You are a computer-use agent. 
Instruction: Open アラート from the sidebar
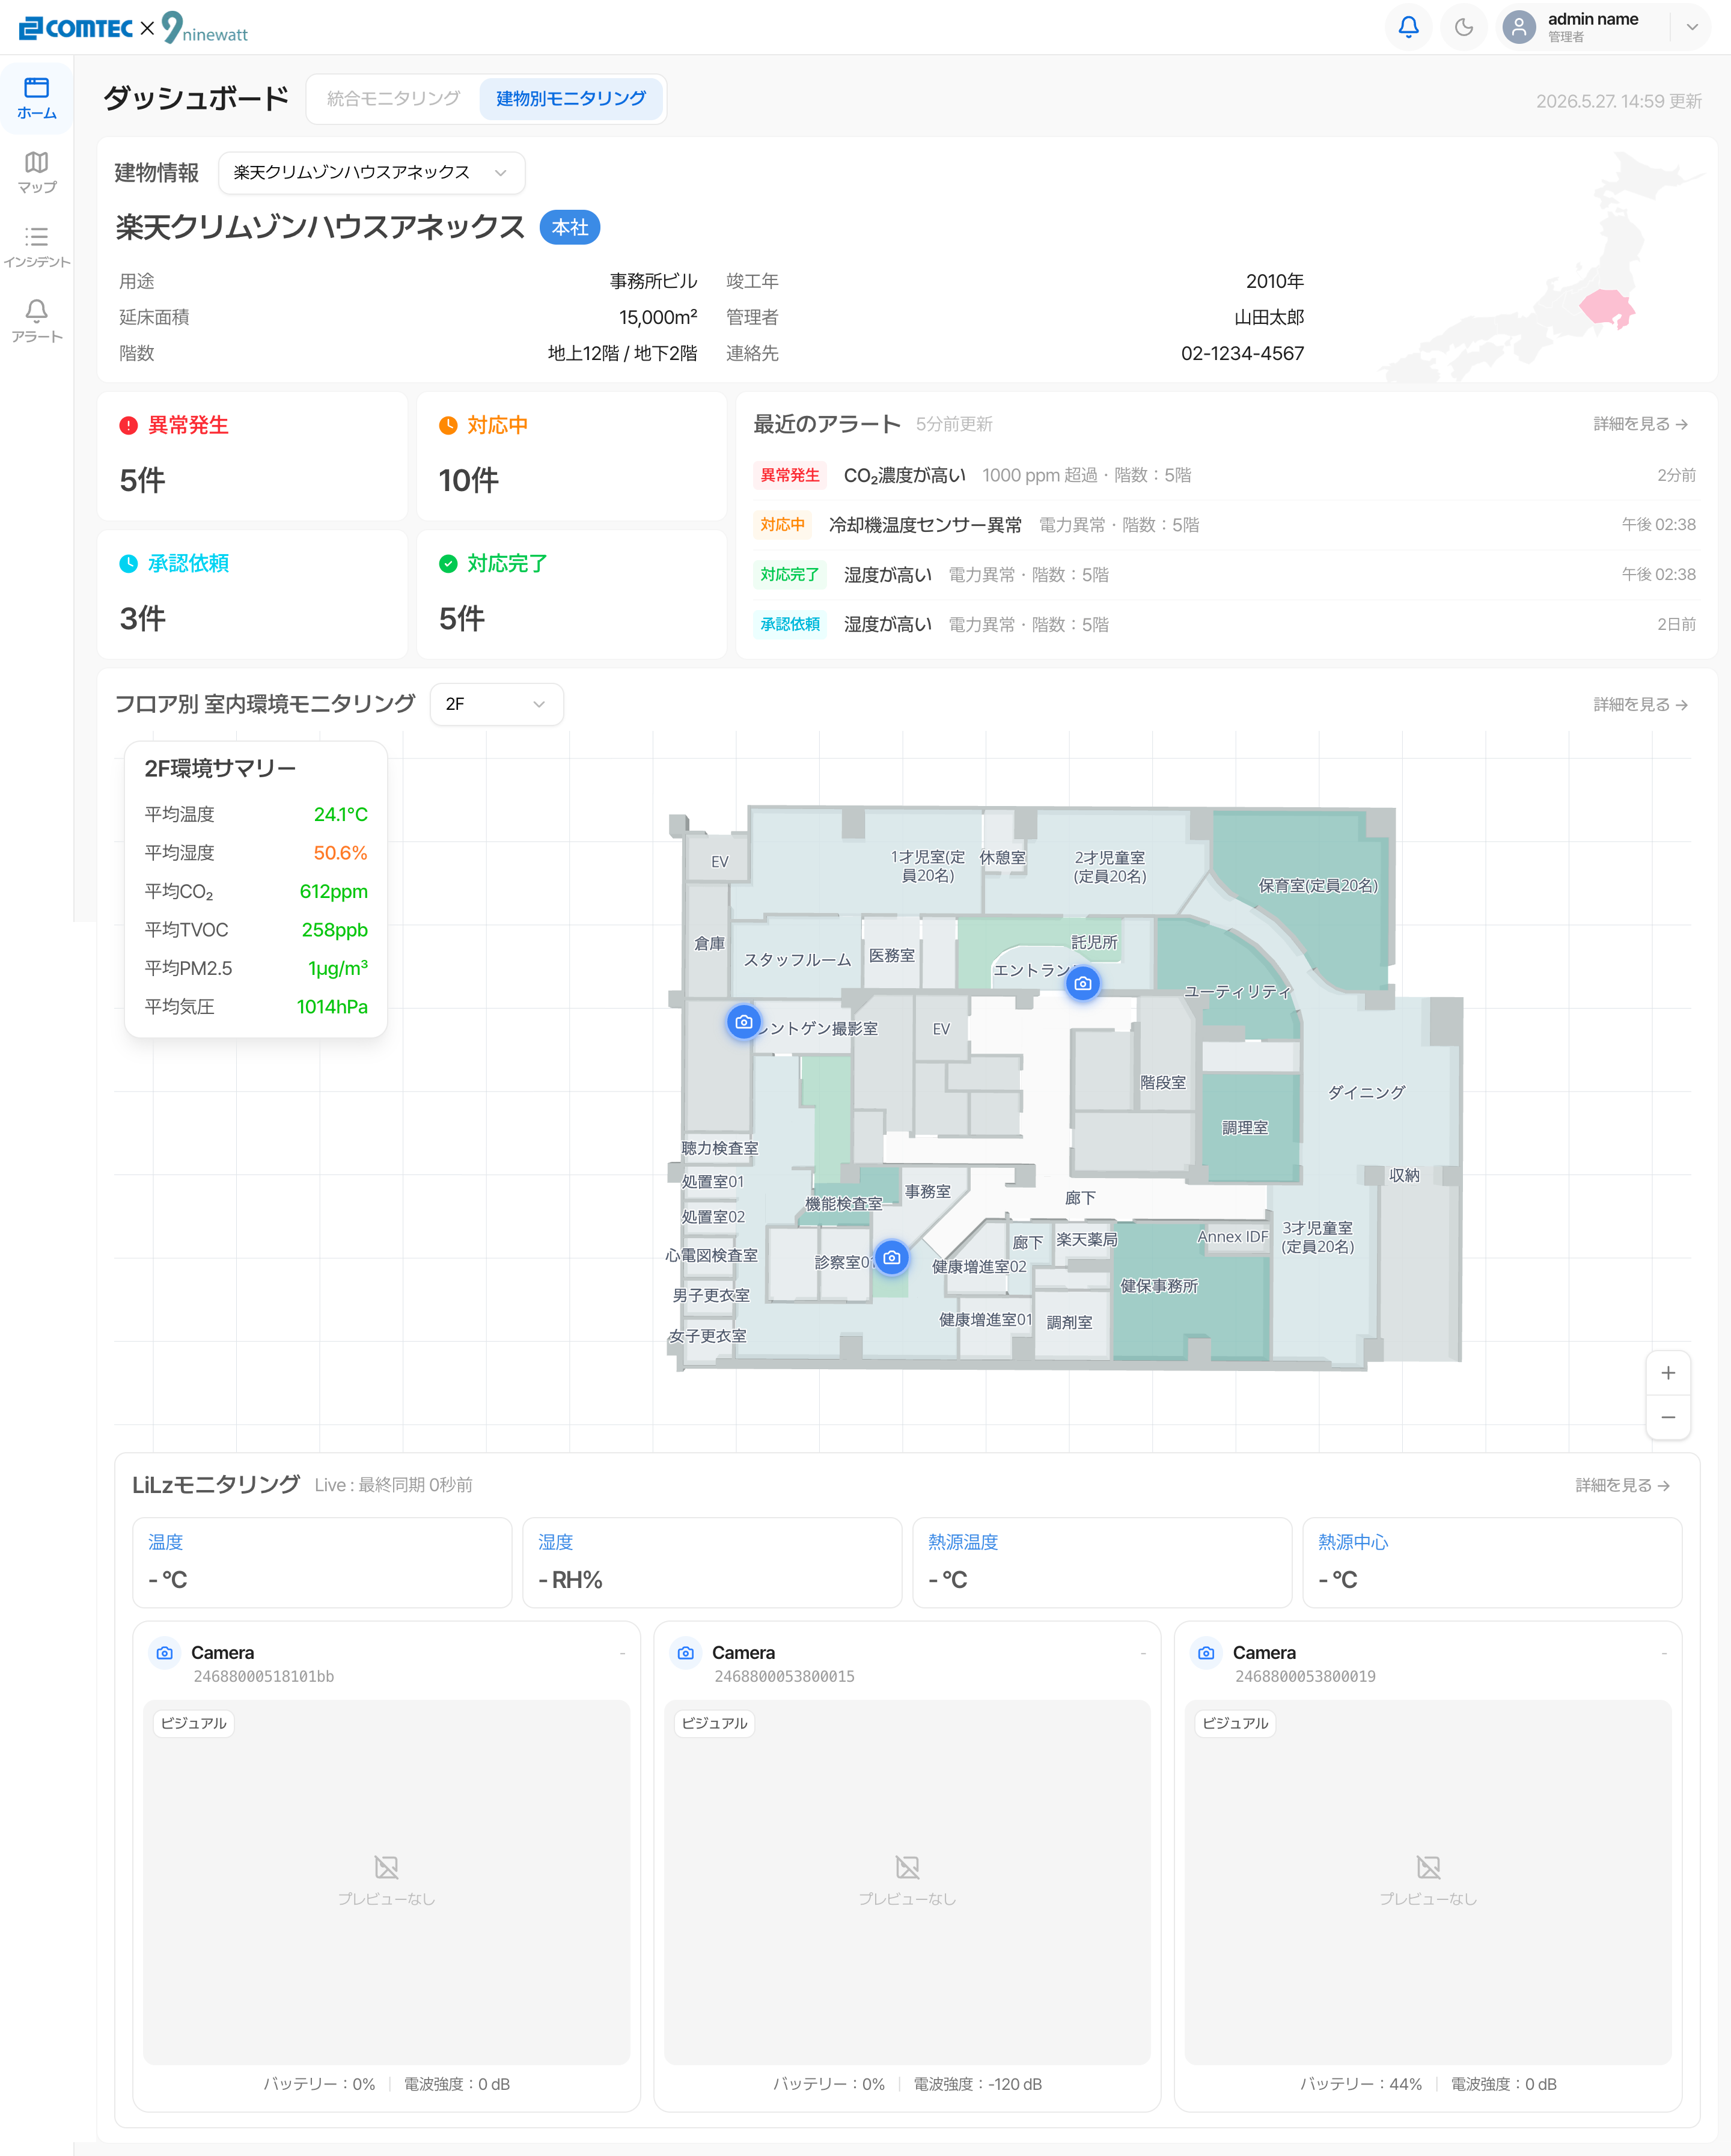coord(37,321)
